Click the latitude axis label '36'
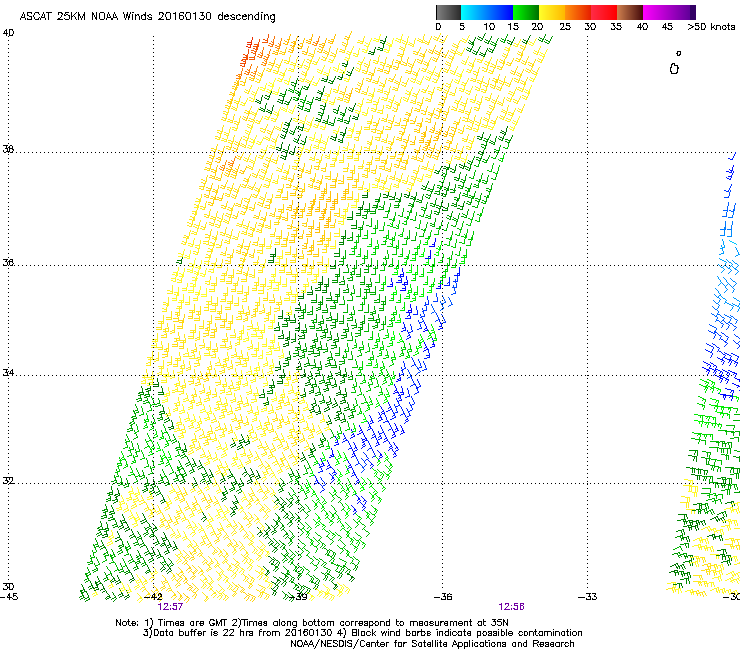Screen dimensions: 740x650 (x=8, y=262)
